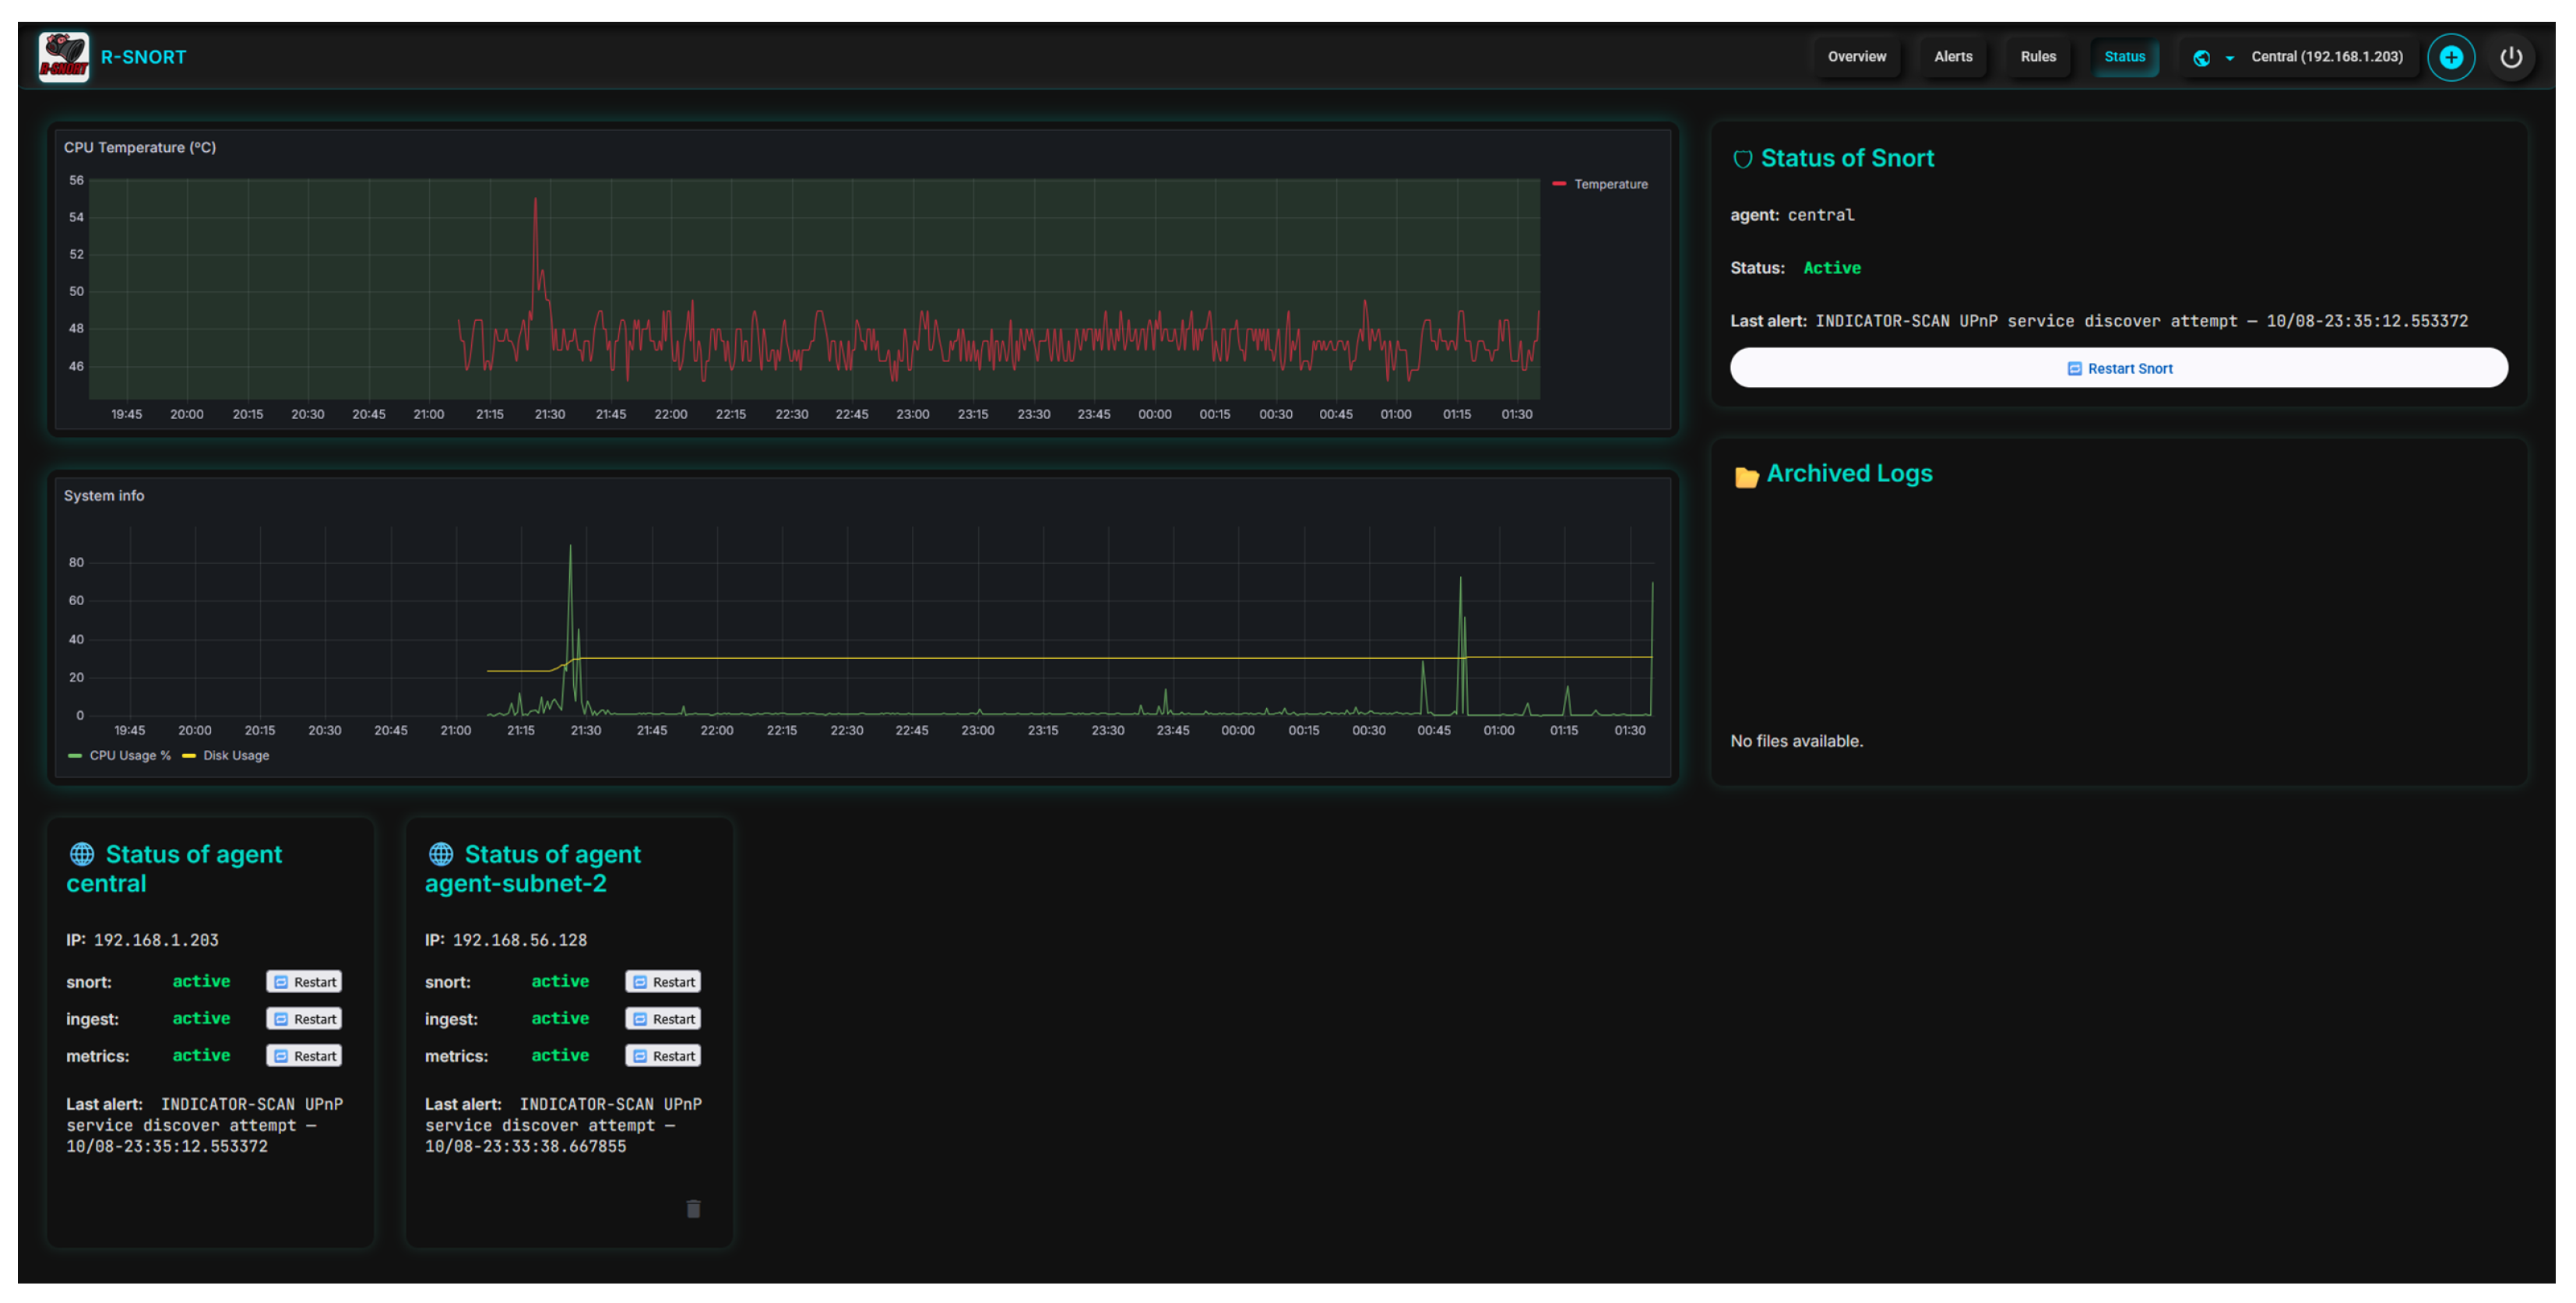Click the plus add agent button
The width and height of the screenshot is (2576, 1303).
2450,57
